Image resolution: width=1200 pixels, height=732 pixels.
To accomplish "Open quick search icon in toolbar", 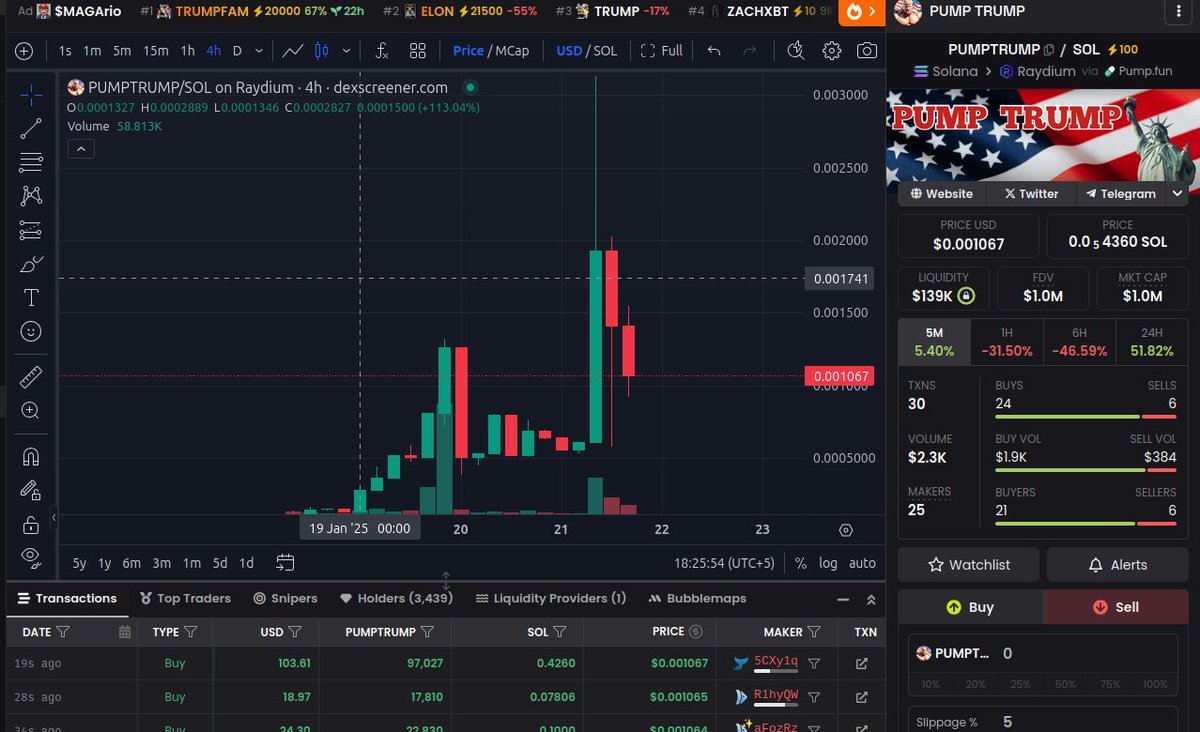I will click(795, 51).
